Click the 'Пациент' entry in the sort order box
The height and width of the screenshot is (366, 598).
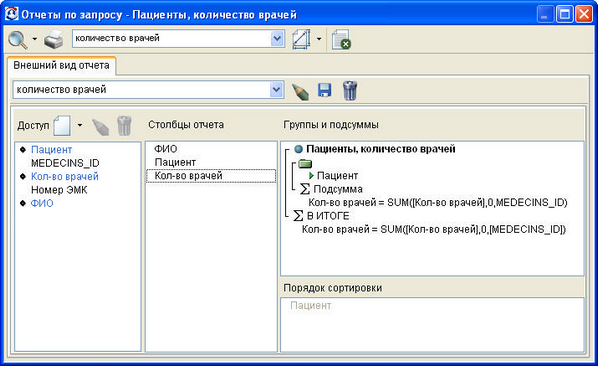click(310, 305)
